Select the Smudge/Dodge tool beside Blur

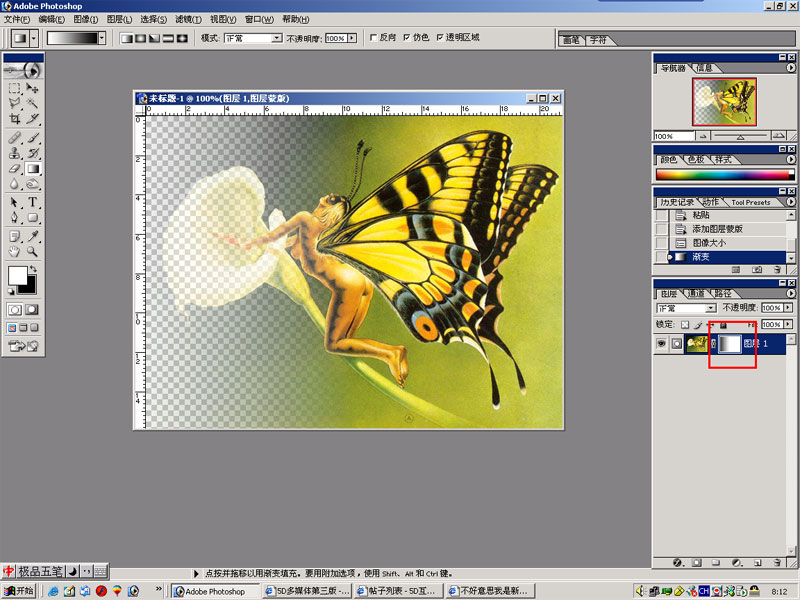32,183
